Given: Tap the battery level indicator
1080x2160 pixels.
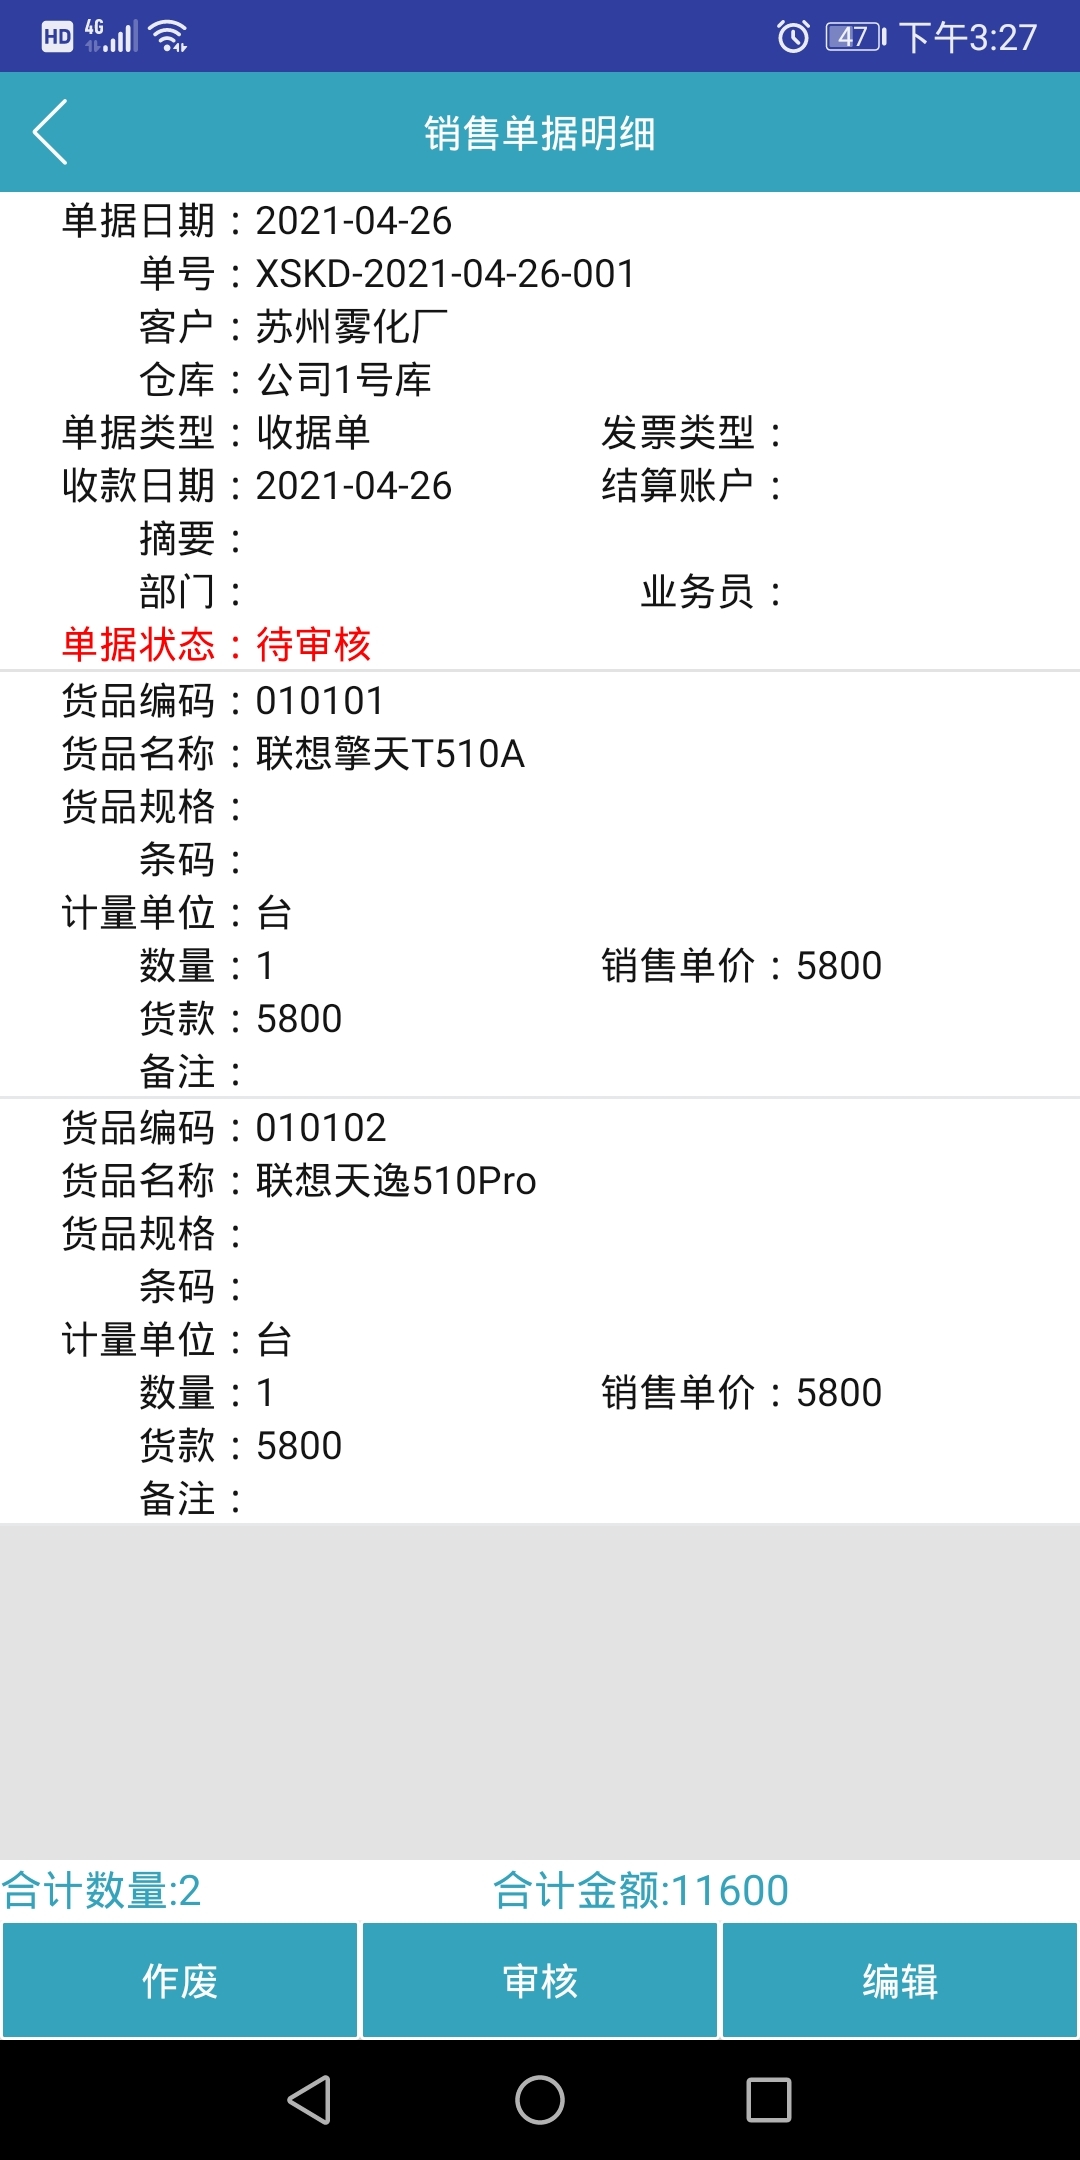Looking at the screenshot, I should pyautogui.click(x=855, y=37).
